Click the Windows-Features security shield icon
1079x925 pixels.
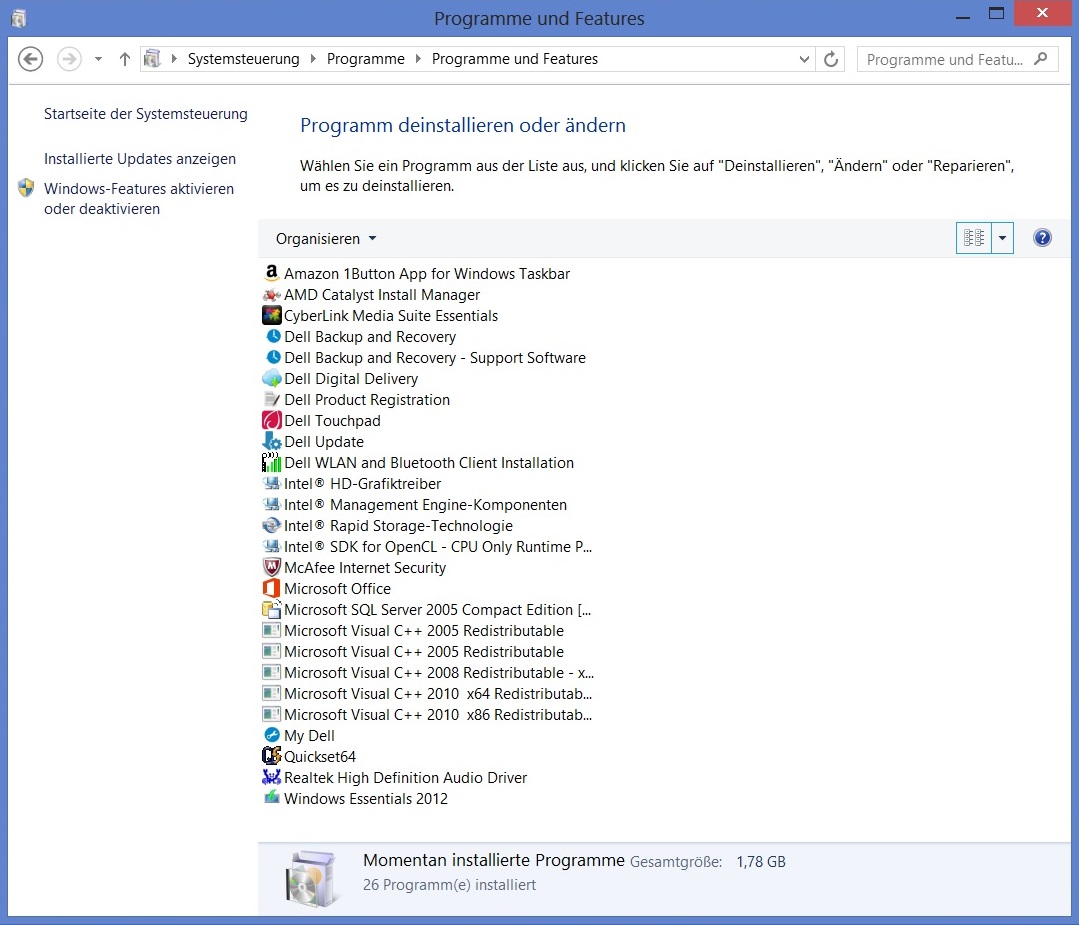[x=26, y=188]
